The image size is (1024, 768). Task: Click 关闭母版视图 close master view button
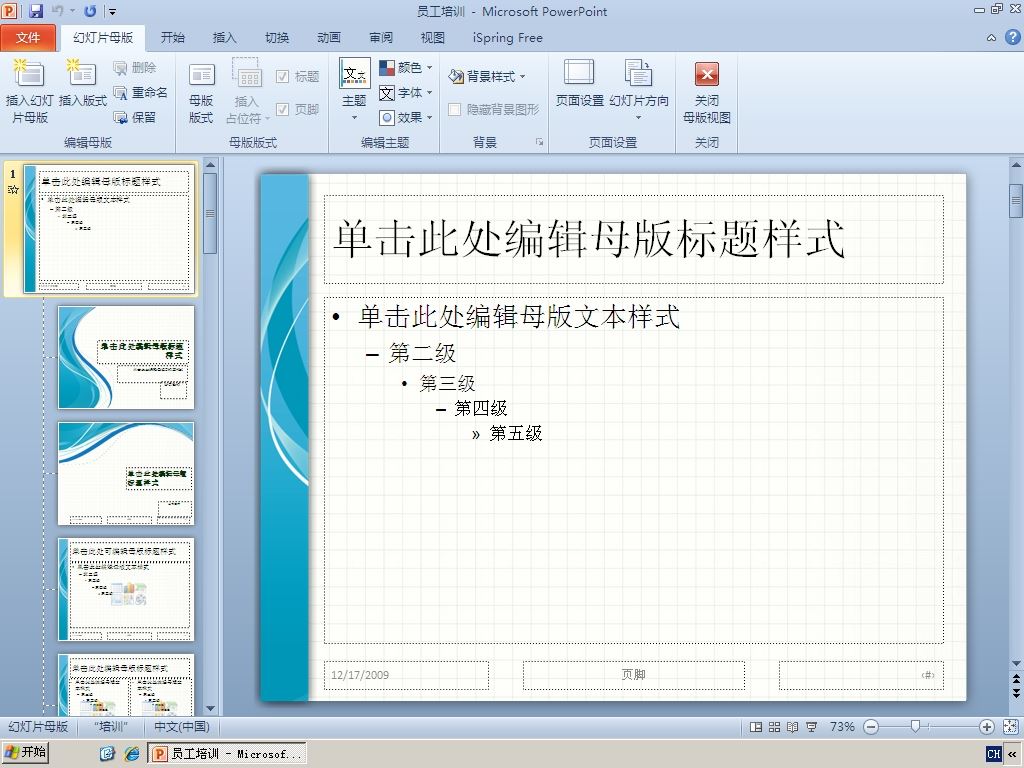[707, 92]
